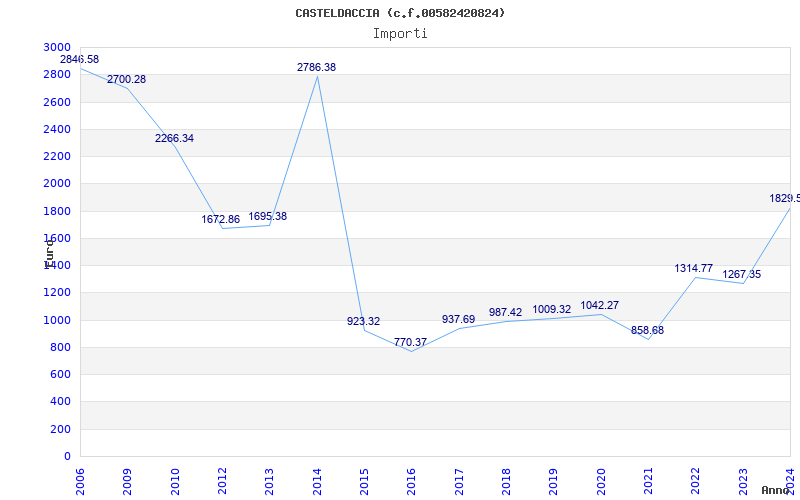The height and width of the screenshot is (500, 800).
Task: Click x-axis year 2010
Action: tap(175, 482)
